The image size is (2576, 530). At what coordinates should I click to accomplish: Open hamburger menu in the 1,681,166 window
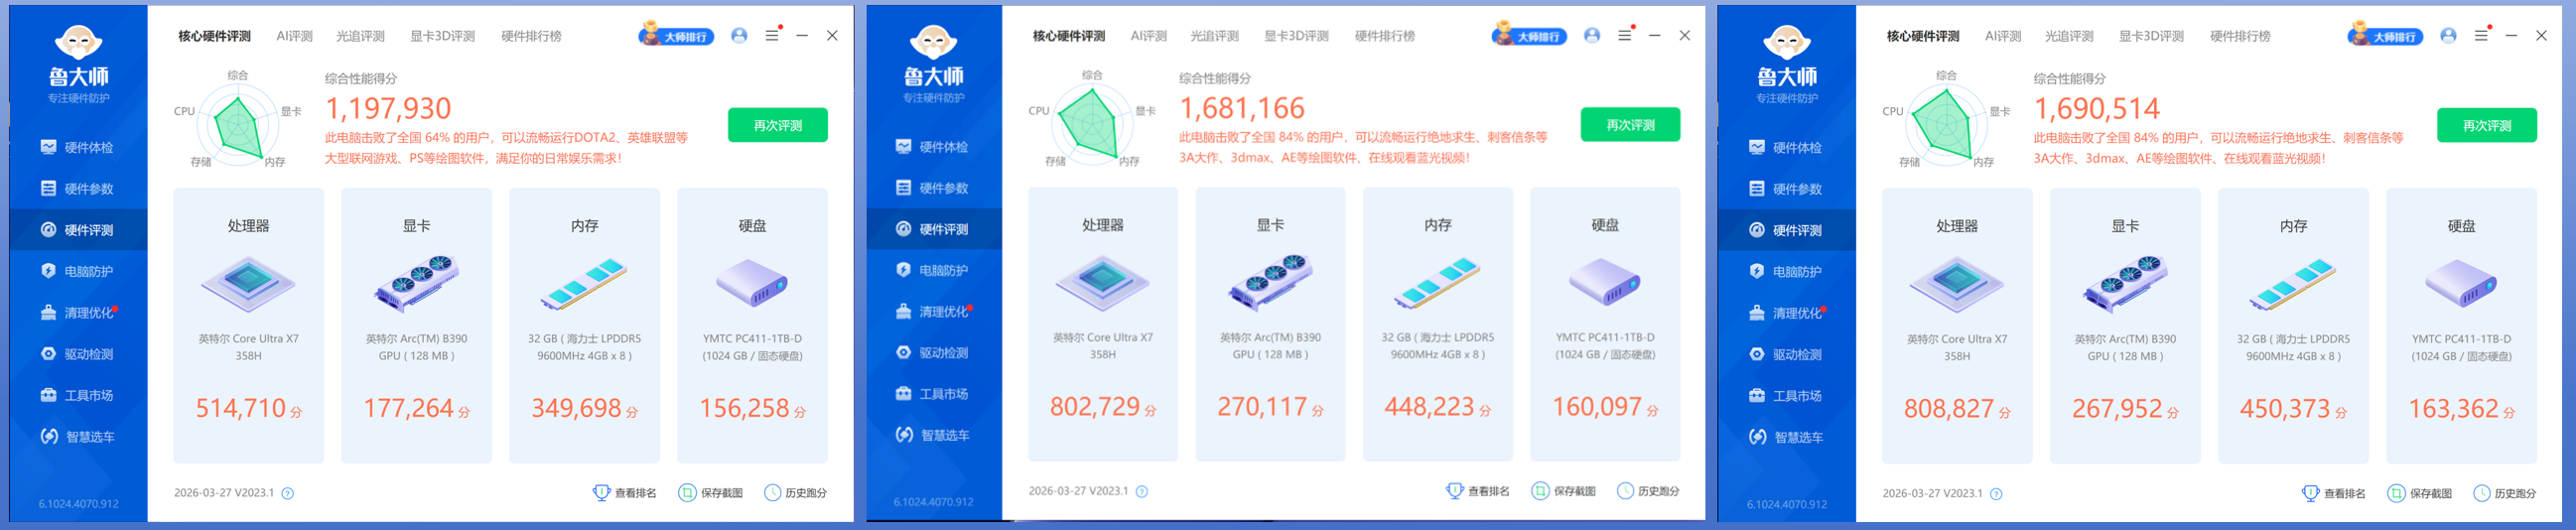pos(1625,35)
